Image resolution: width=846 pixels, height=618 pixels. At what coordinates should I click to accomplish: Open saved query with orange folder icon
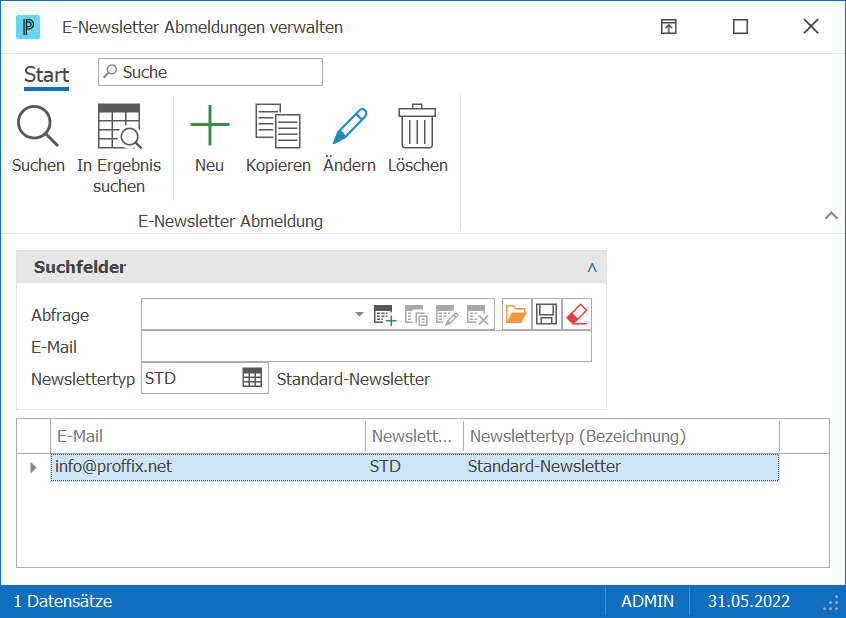coord(516,314)
